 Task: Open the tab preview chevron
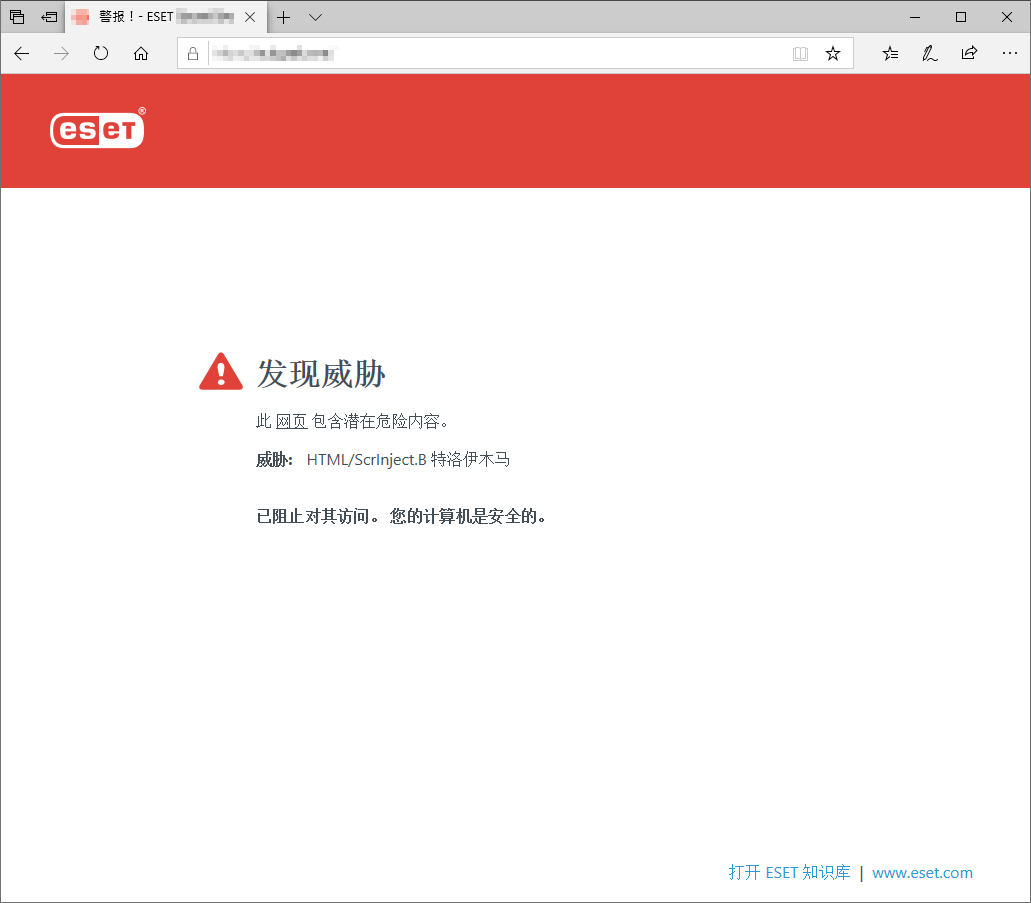(315, 17)
